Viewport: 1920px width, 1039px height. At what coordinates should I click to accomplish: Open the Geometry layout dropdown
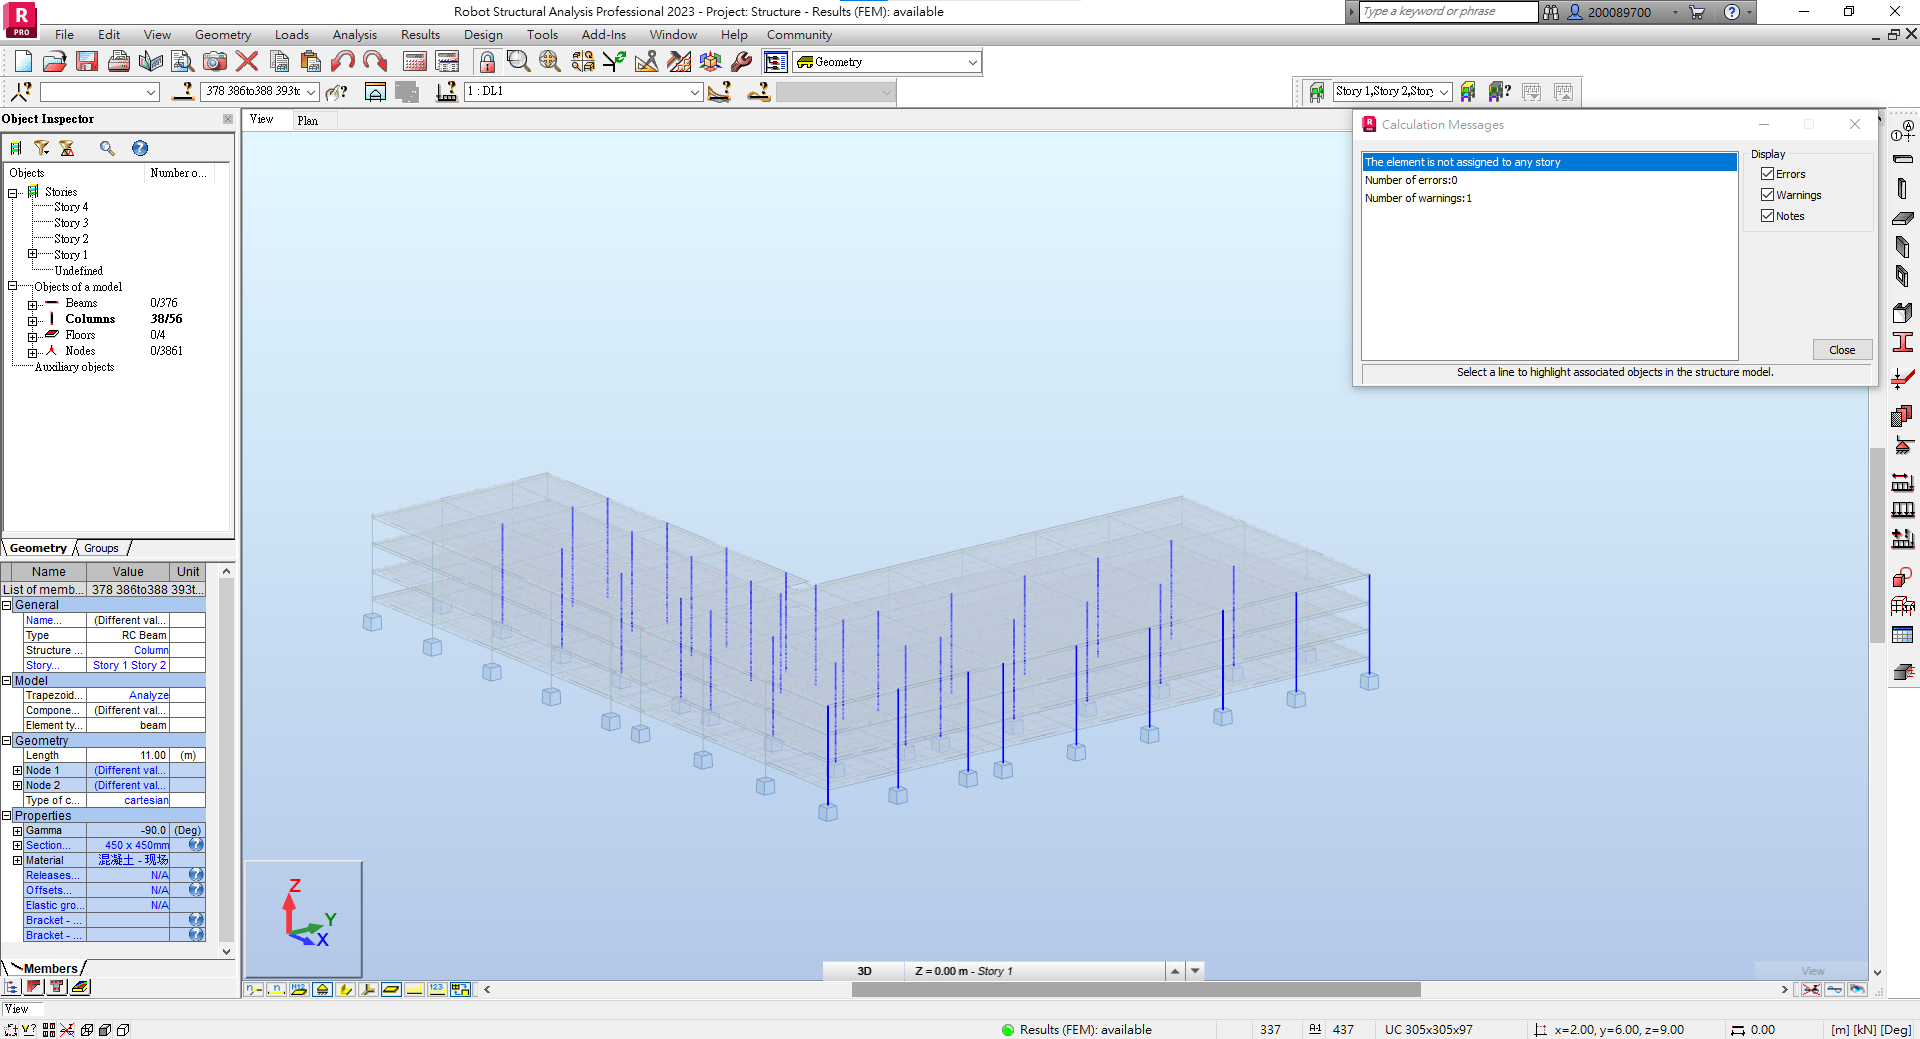pos(973,62)
